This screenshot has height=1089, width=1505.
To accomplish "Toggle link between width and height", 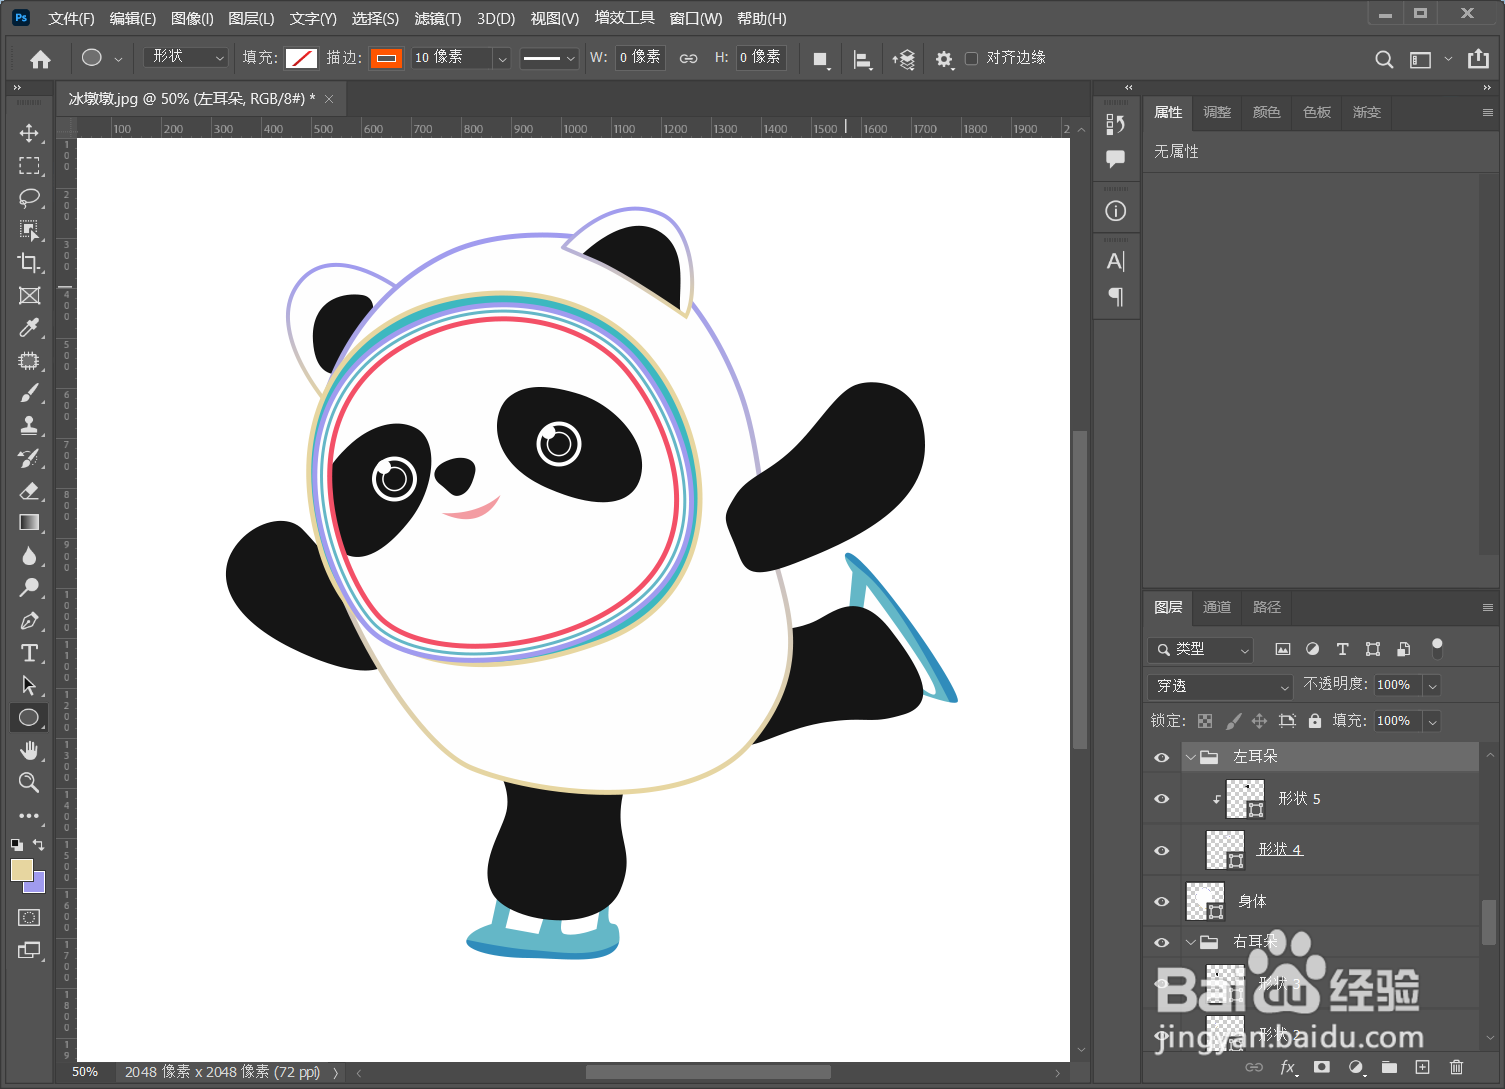I will [688, 58].
